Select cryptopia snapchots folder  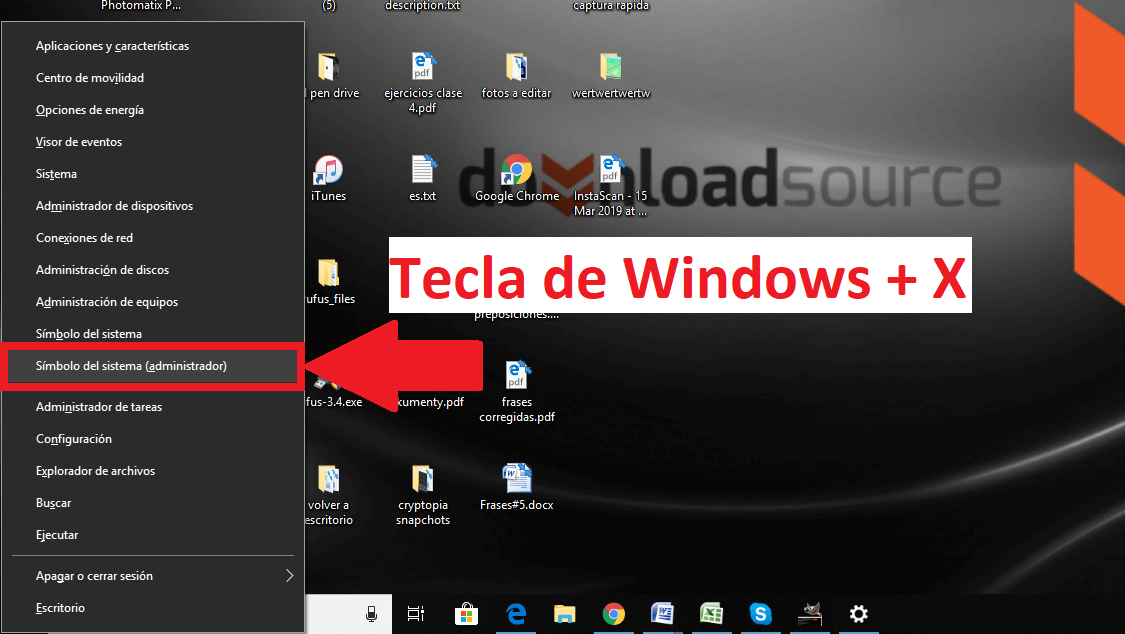point(423,480)
